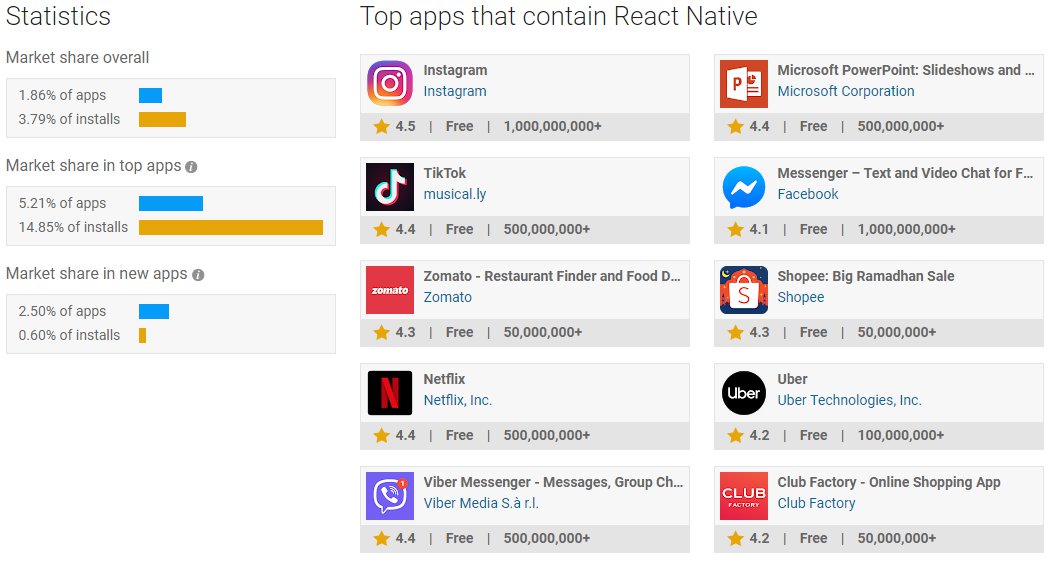1059x565 pixels.
Task: Select the Shopee app icon
Action: click(x=744, y=290)
